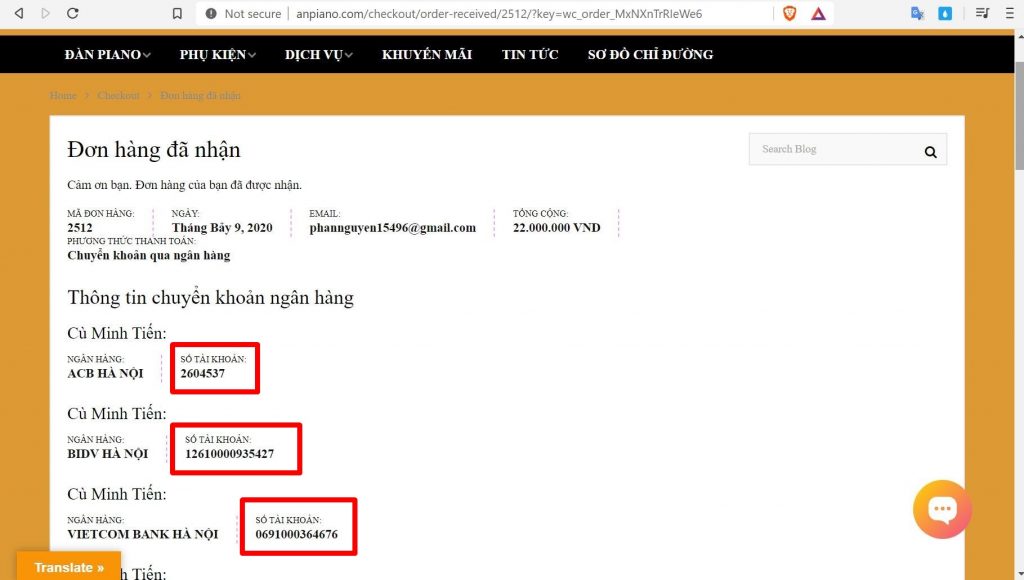Click the Home breadcrumb link
Viewport: 1024px width, 580px height.
pyautogui.click(x=63, y=96)
